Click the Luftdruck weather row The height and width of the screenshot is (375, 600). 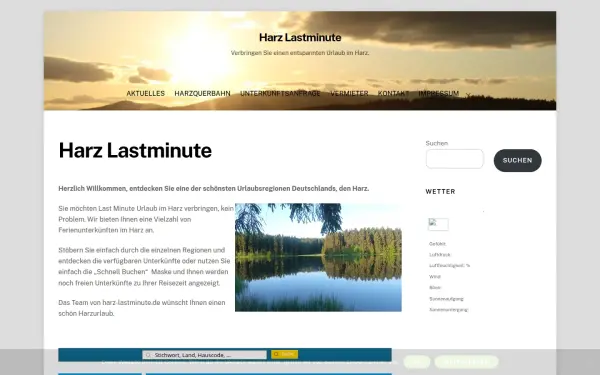[440, 254]
